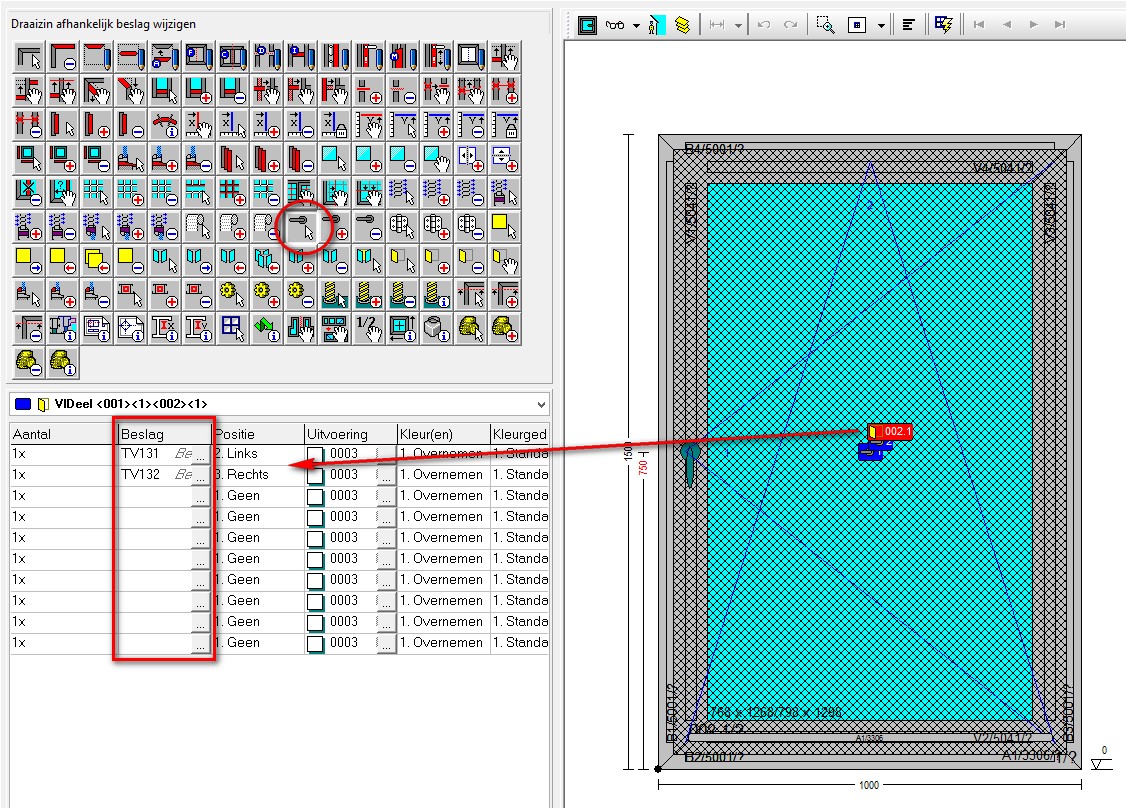1126x808 pixels.
Task: Click the Kleur(en) column header
Action: (x=444, y=434)
